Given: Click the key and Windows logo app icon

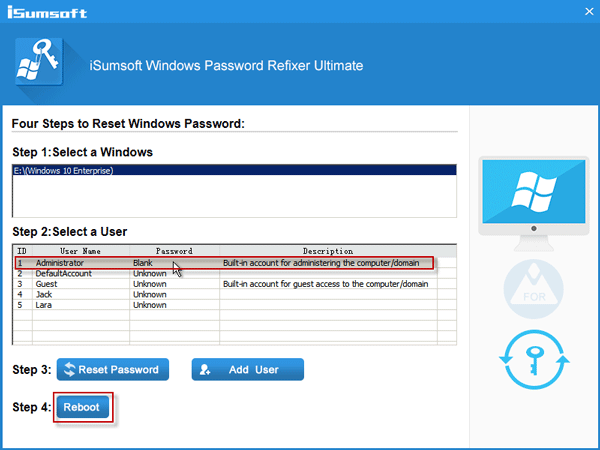Looking at the screenshot, I should (x=39, y=61).
